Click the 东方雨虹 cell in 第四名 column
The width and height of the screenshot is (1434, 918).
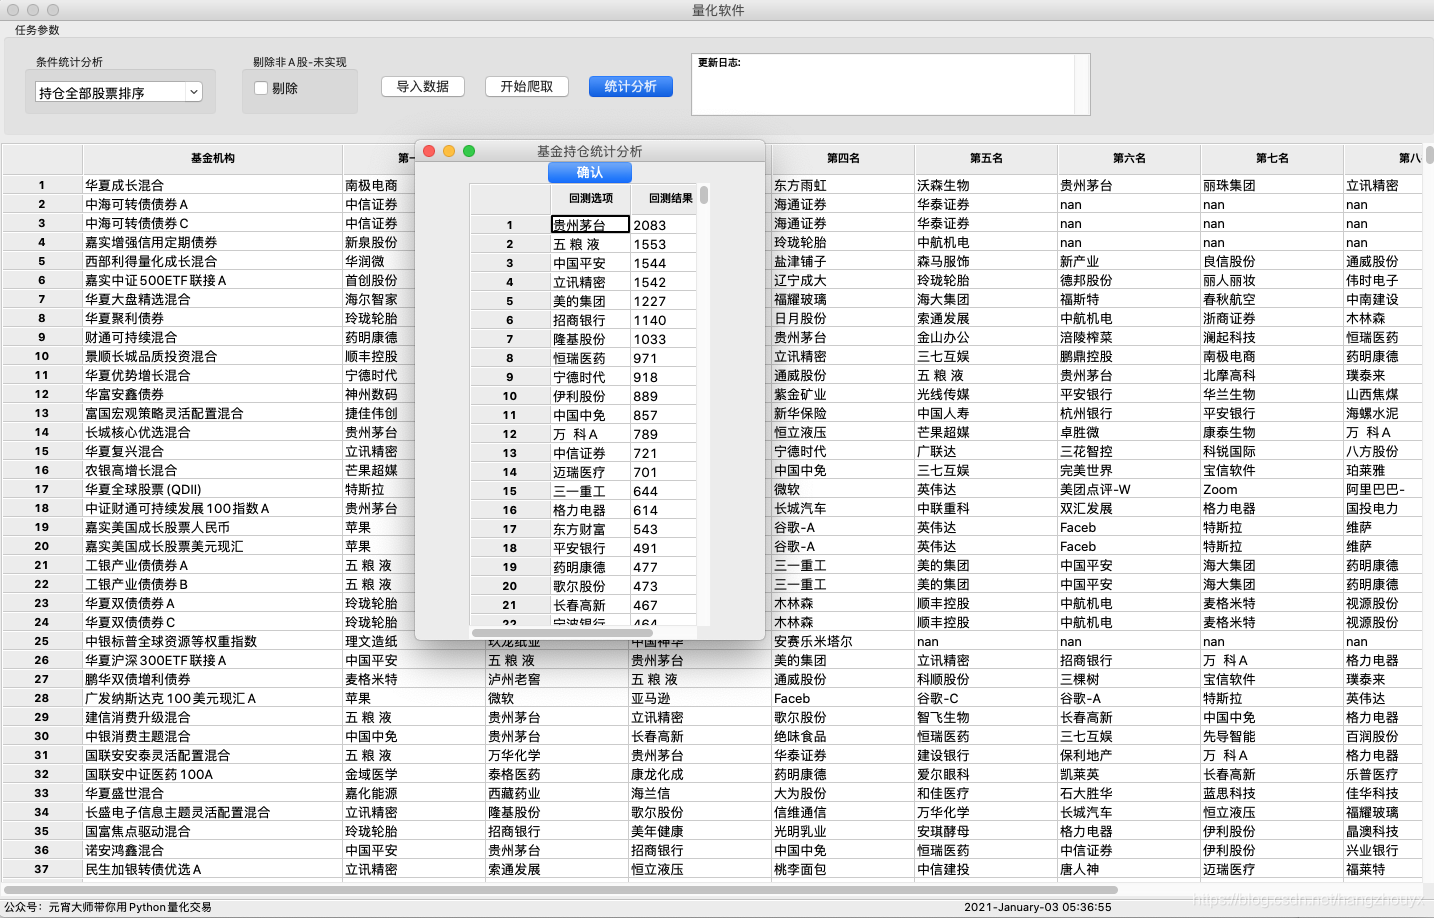coord(843,185)
